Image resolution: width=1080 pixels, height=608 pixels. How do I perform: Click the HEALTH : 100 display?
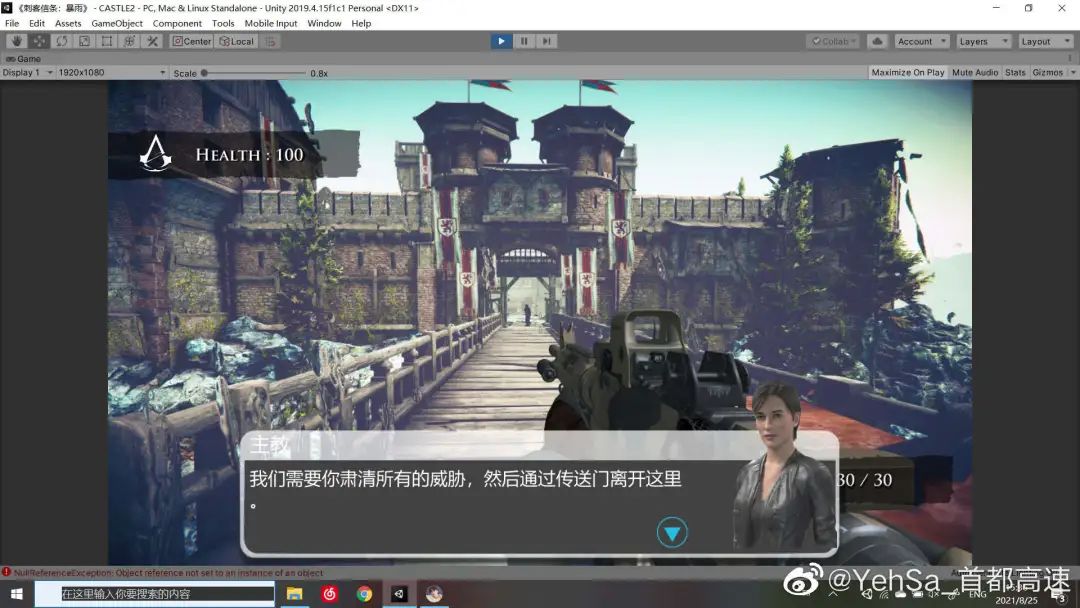[x=249, y=155]
